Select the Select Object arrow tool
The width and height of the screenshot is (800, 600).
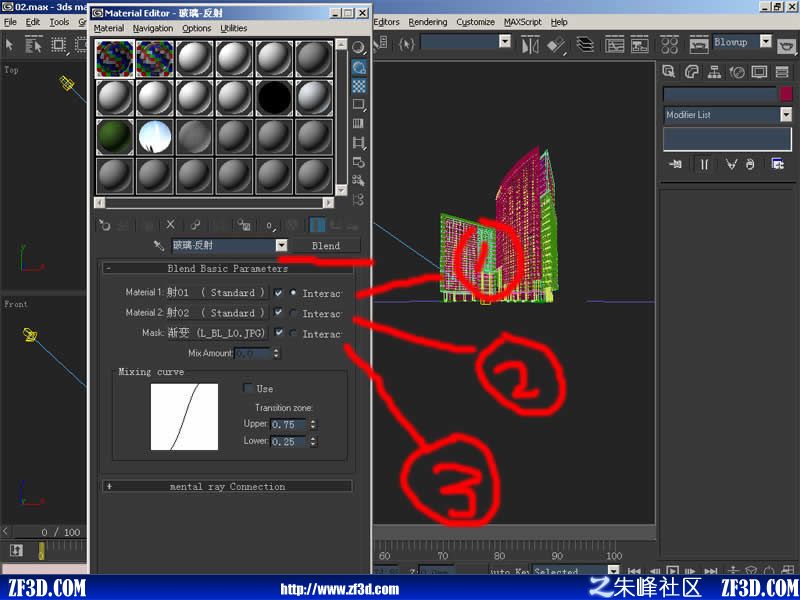pos(9,45)
